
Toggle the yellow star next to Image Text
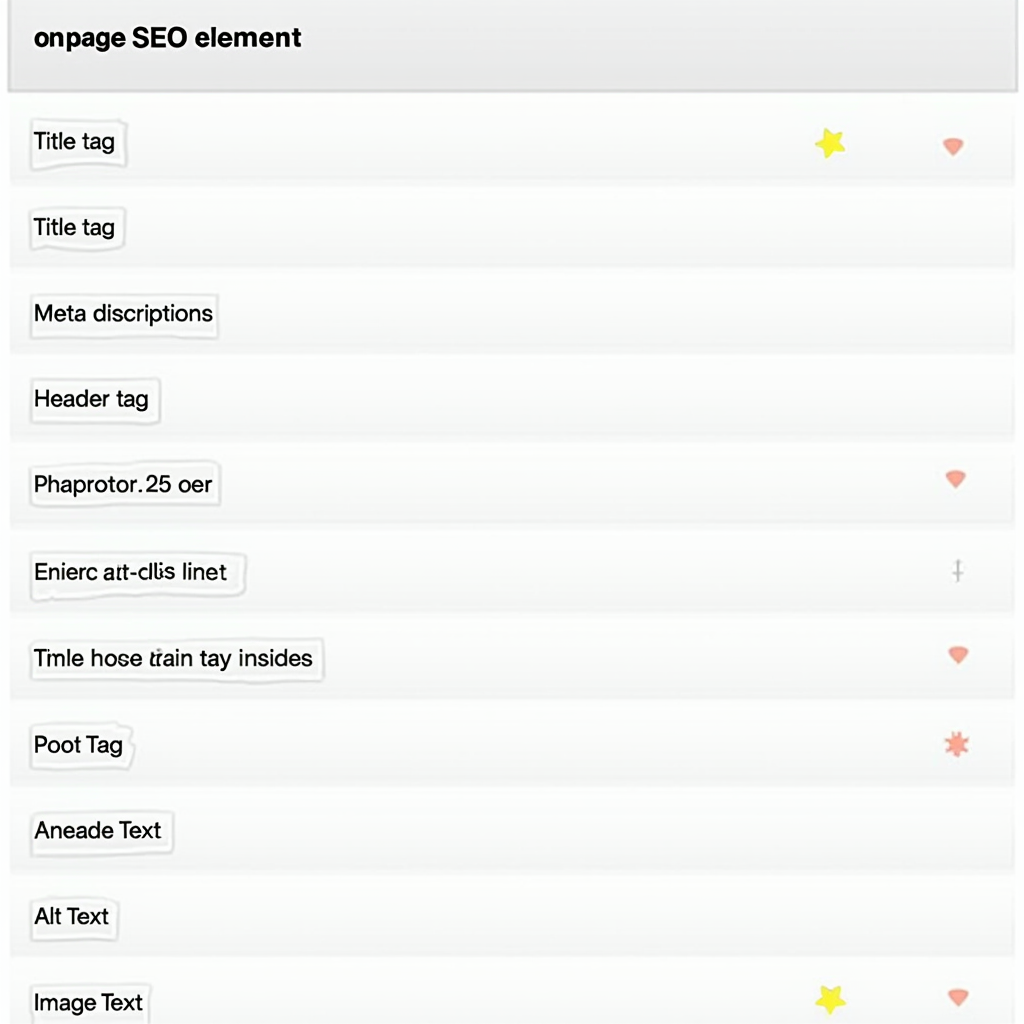[x=828, y=997]
